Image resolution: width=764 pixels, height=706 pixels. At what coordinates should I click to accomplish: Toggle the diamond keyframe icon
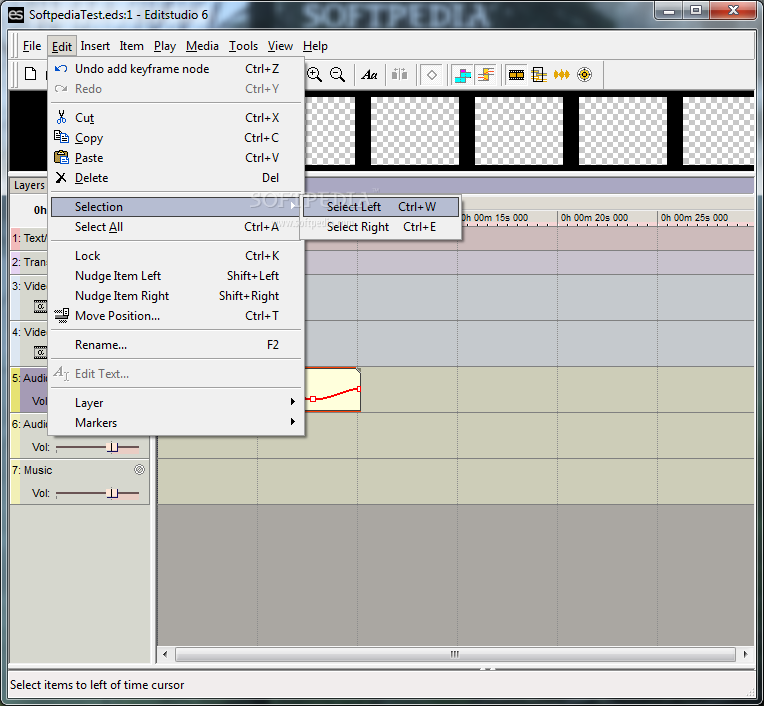click(432, 75)
